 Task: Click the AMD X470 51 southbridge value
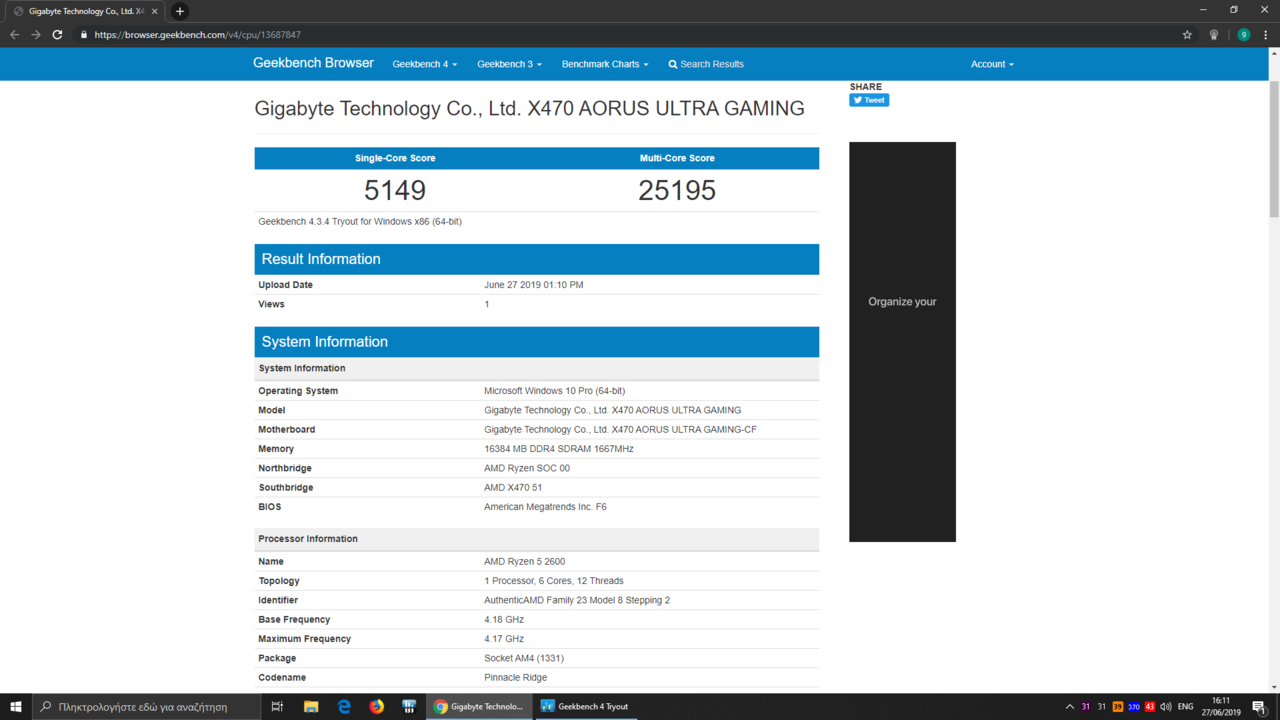pos(513,488)
